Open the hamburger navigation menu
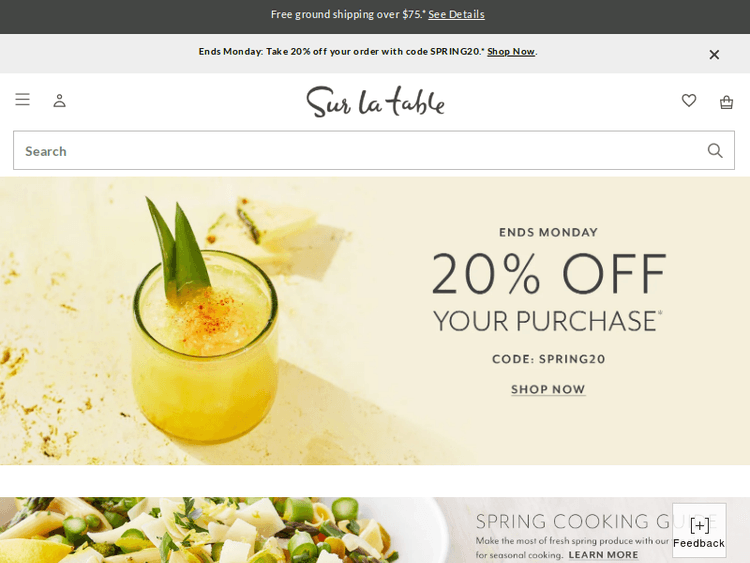Image resolution: width=750 pixels, height=563 pixels. click(x=22, y=99)
